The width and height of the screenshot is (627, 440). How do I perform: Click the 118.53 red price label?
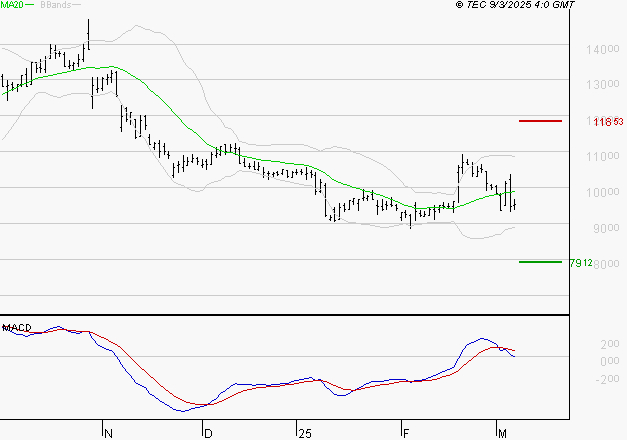(608, 122)
